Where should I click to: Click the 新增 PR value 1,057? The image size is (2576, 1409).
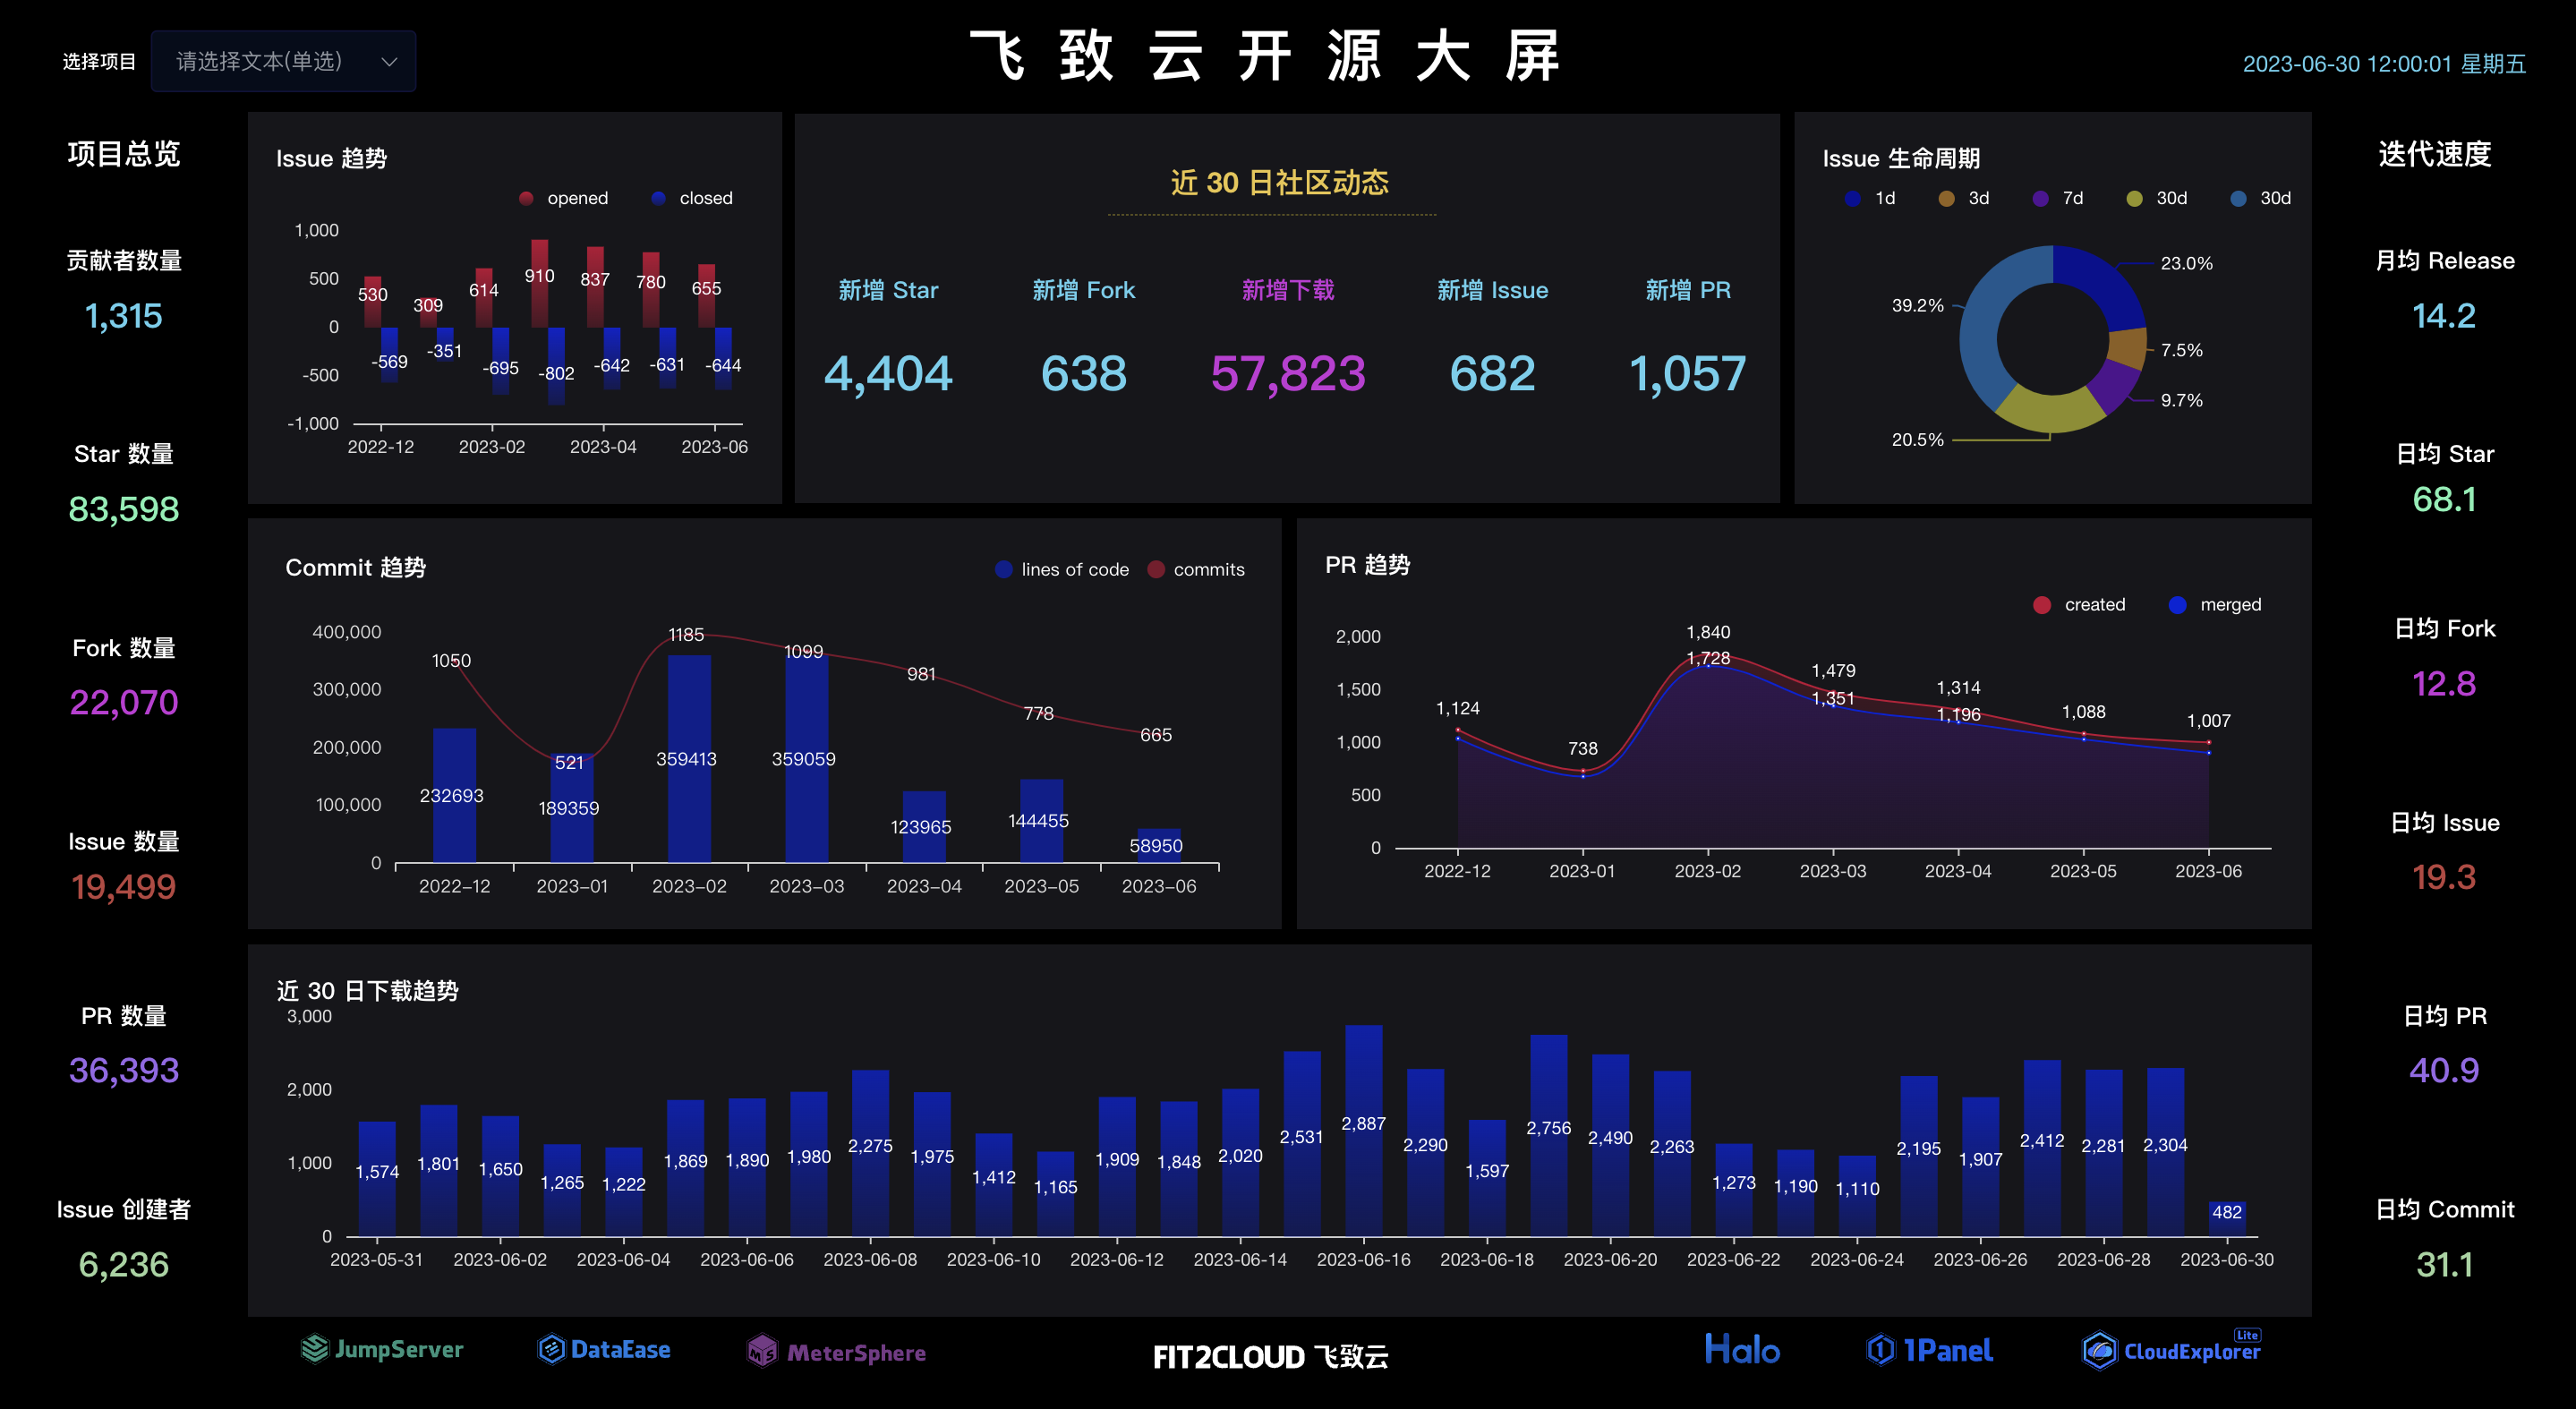(1688, 373)
